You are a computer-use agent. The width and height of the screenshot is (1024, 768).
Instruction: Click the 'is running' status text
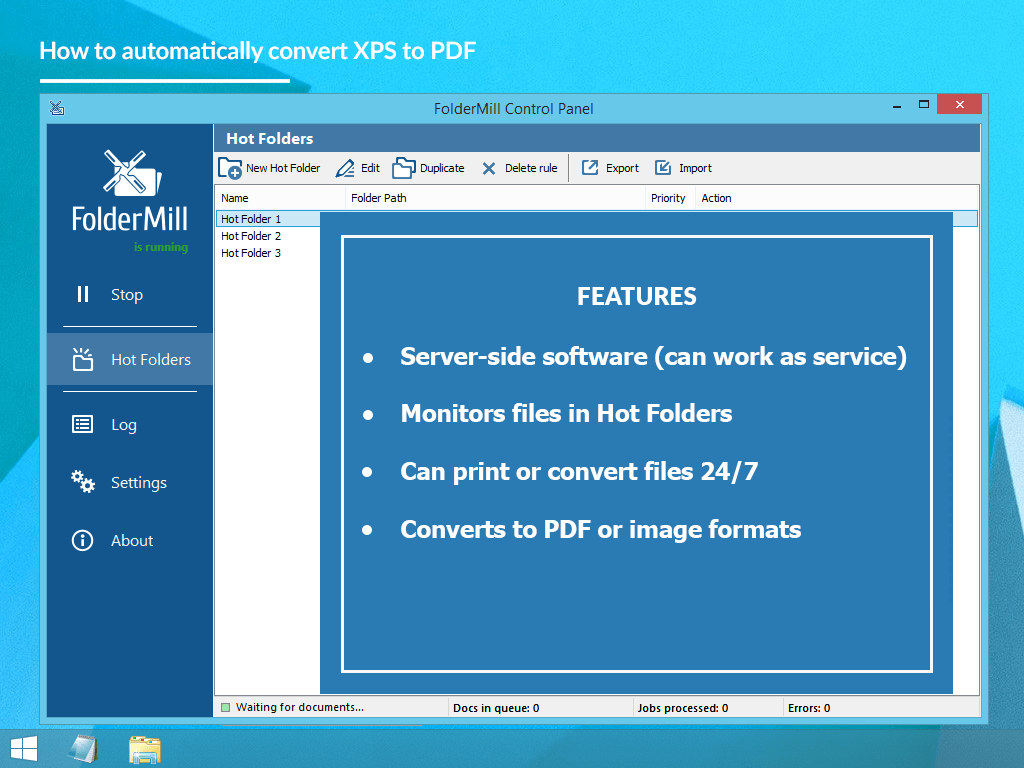coord(161,247)
